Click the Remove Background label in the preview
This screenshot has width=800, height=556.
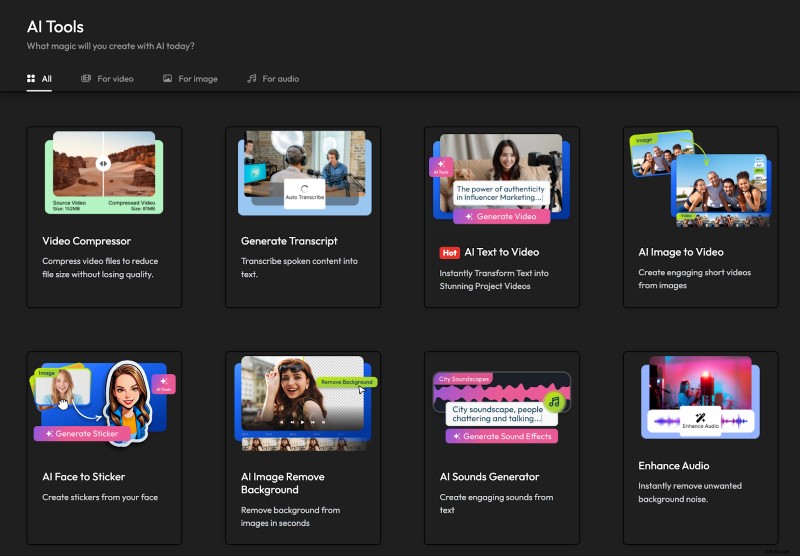point(345,382)
